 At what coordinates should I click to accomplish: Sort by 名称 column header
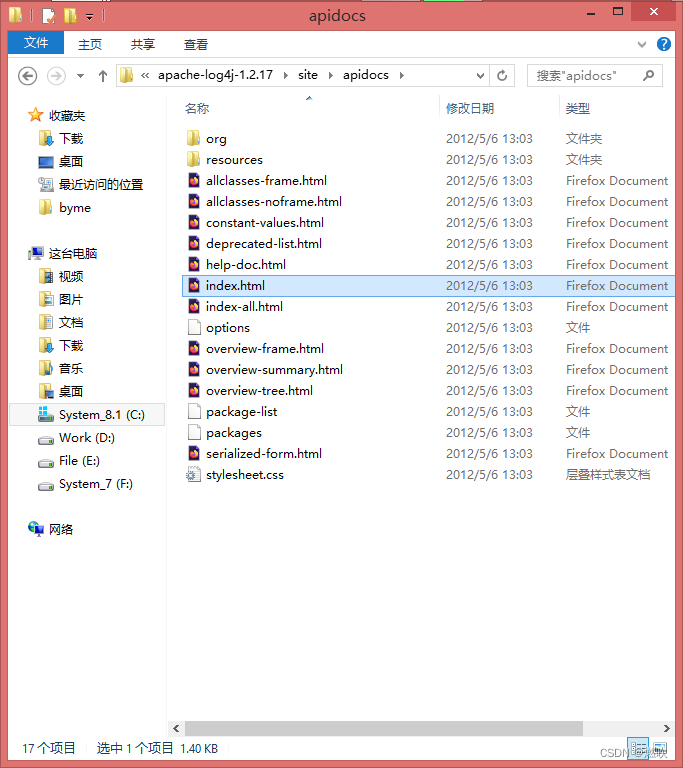197,108
